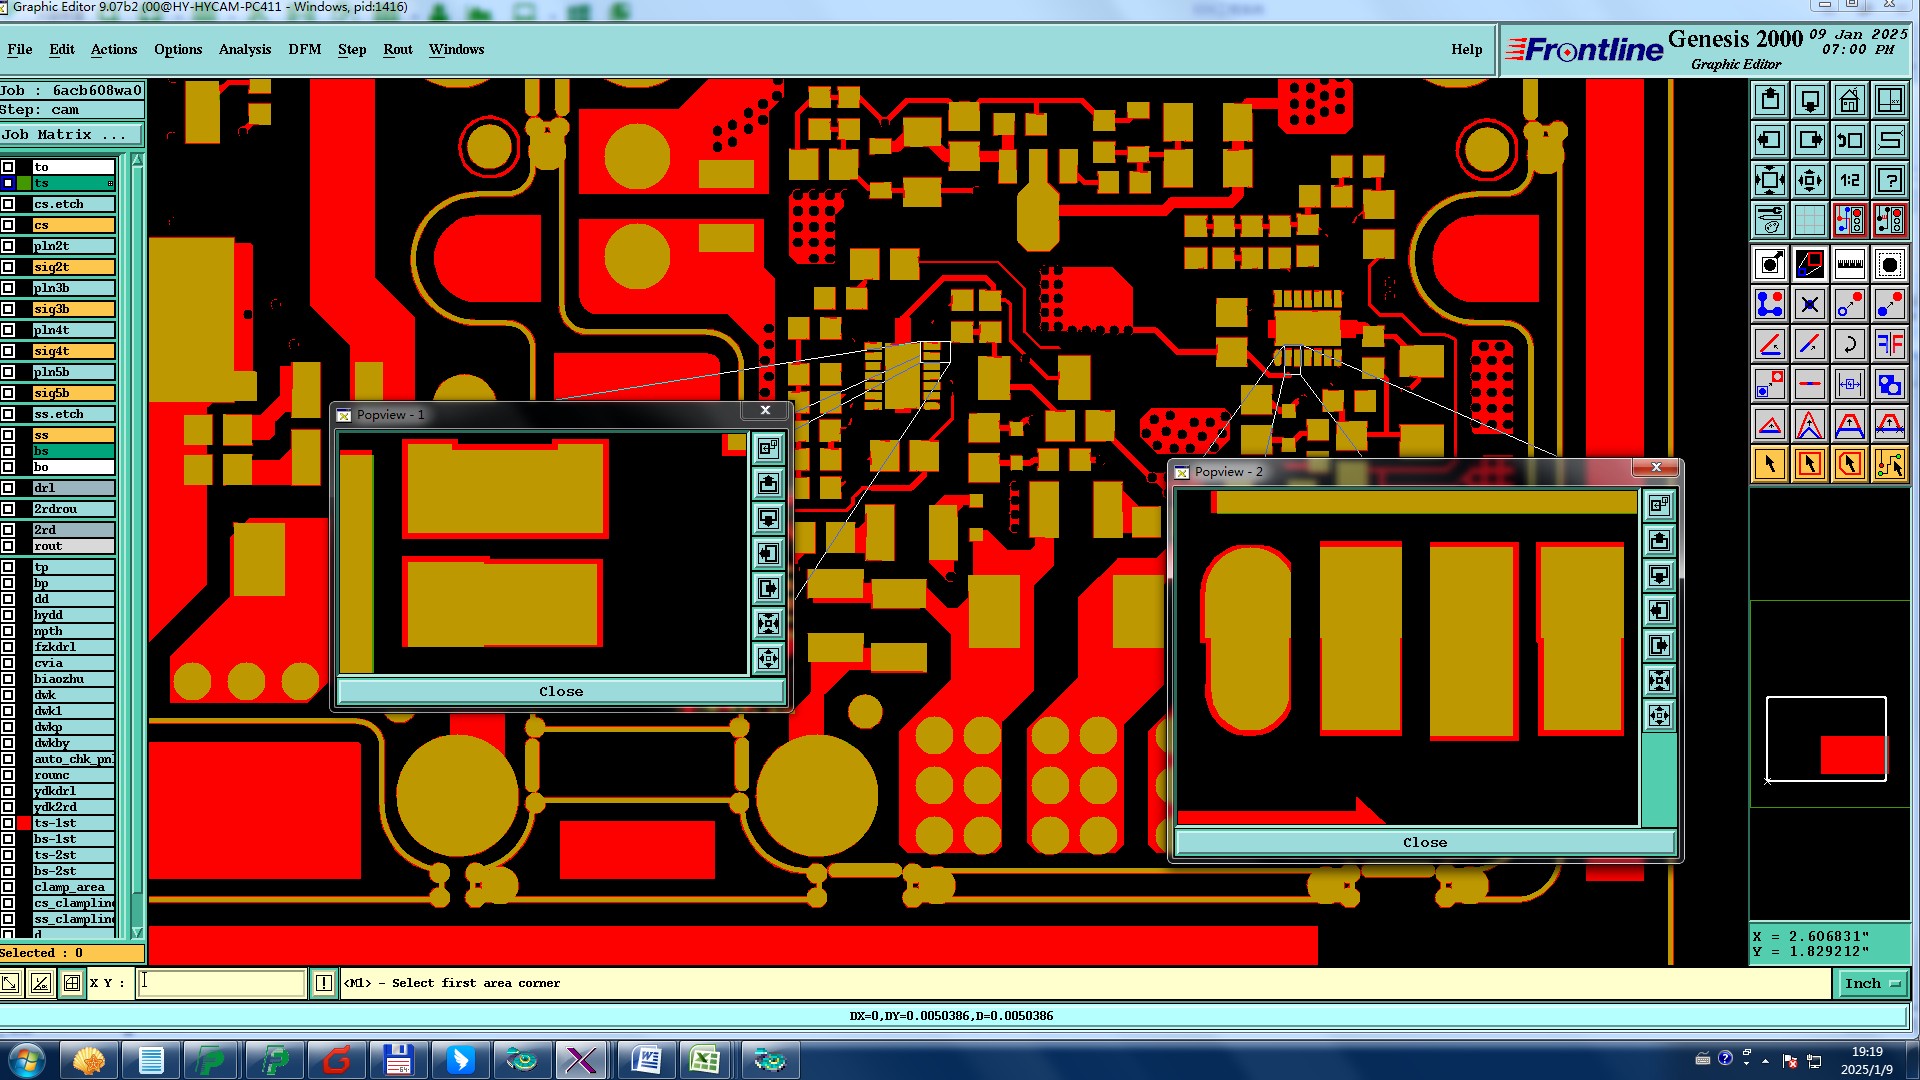Click the mirror F tool icon
This screenshot has height=1080, width=1920.
(1889, 344)
